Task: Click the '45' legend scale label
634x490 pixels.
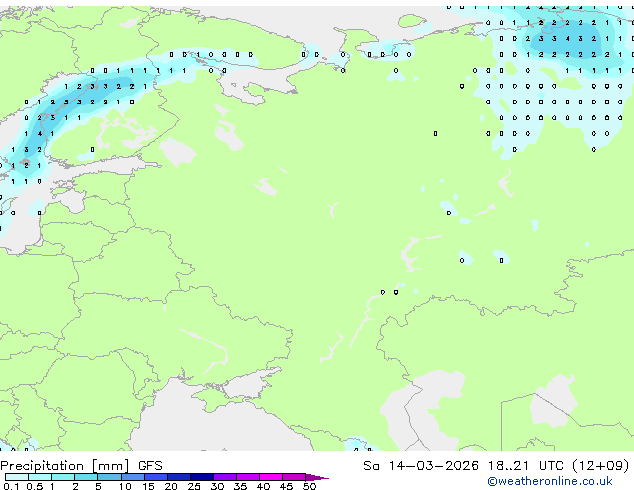Action: click(x=286, y=486)
